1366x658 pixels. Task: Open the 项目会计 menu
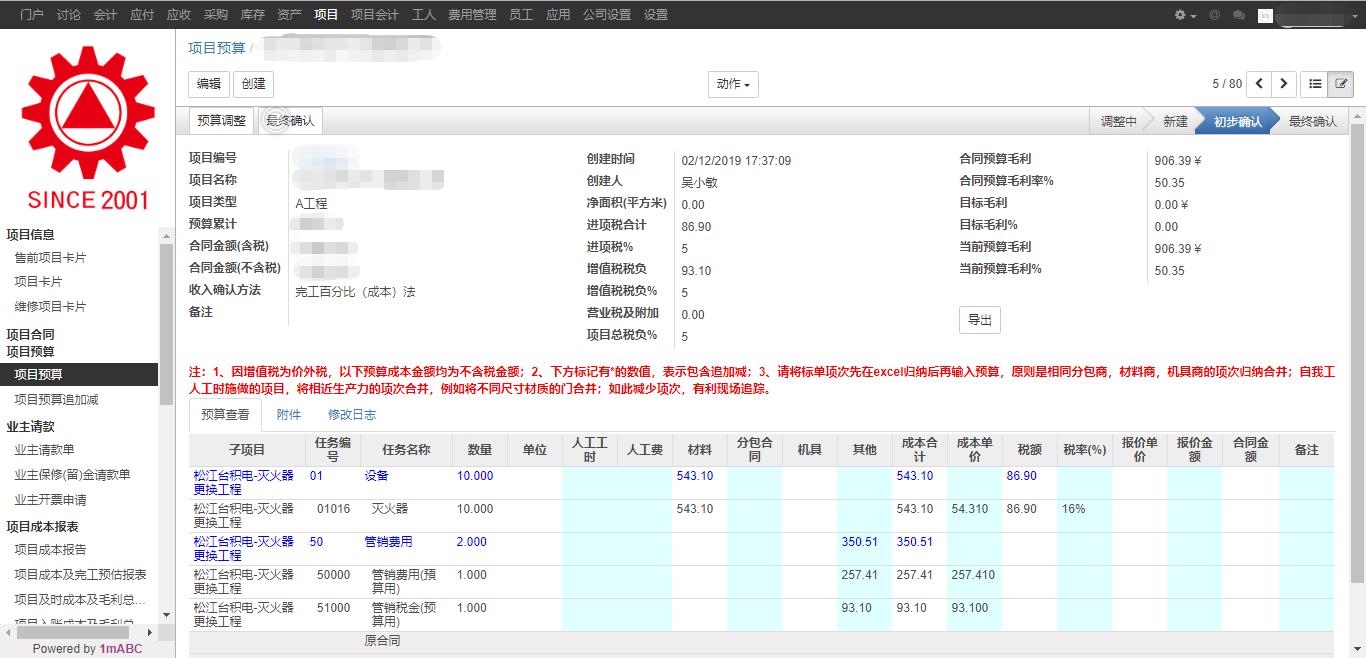[x=375, y=15]
